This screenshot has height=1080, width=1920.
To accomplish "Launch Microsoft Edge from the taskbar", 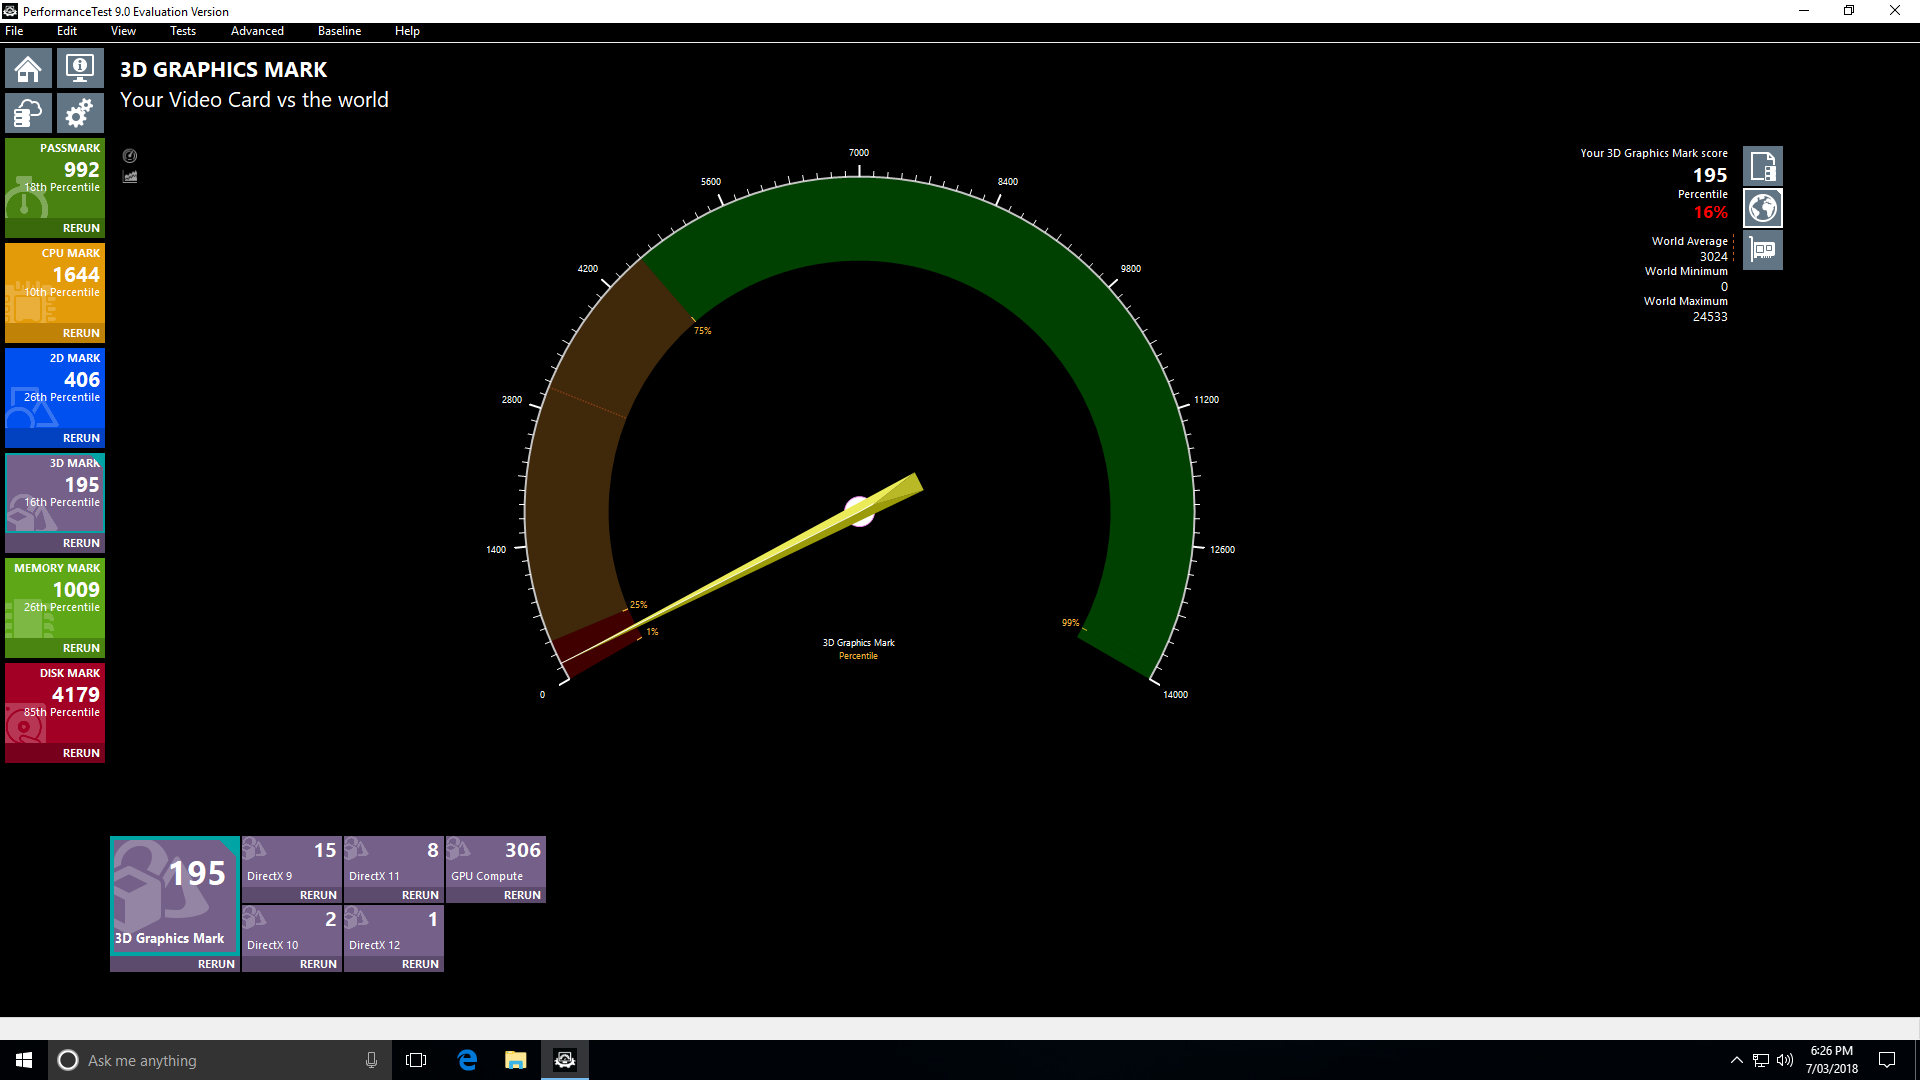I will [x=467, y=1060].
